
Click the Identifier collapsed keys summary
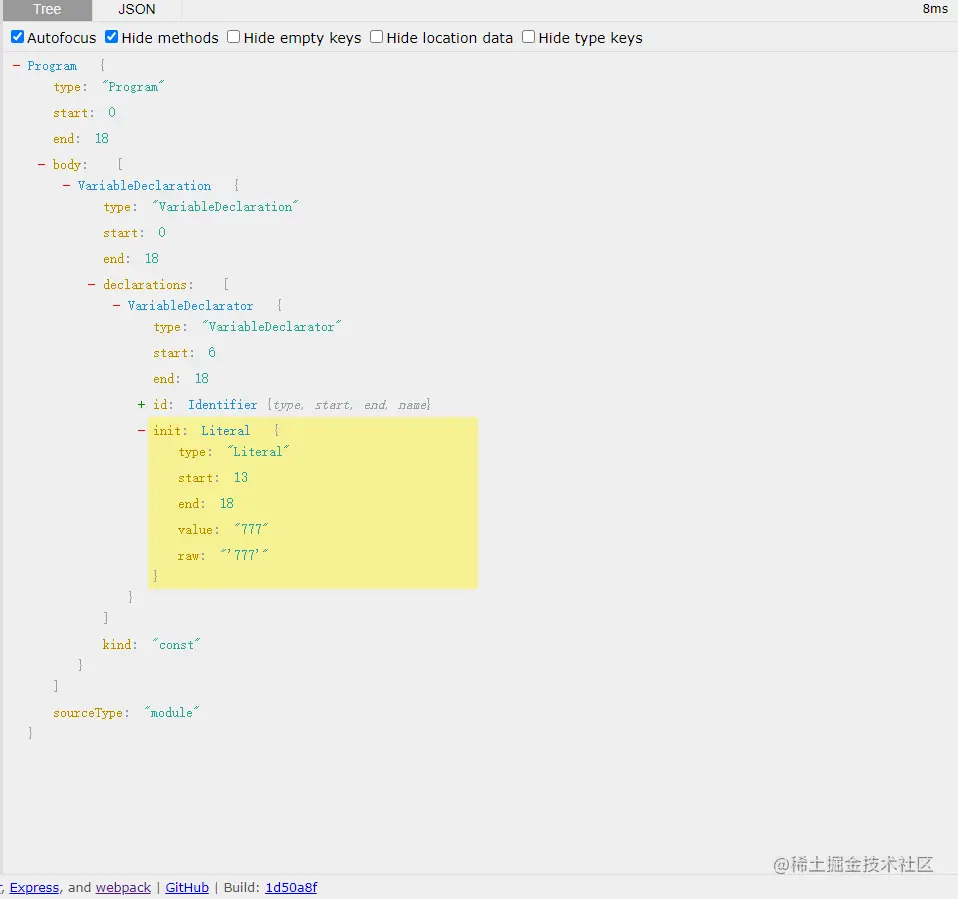click(x=349, y=405)
